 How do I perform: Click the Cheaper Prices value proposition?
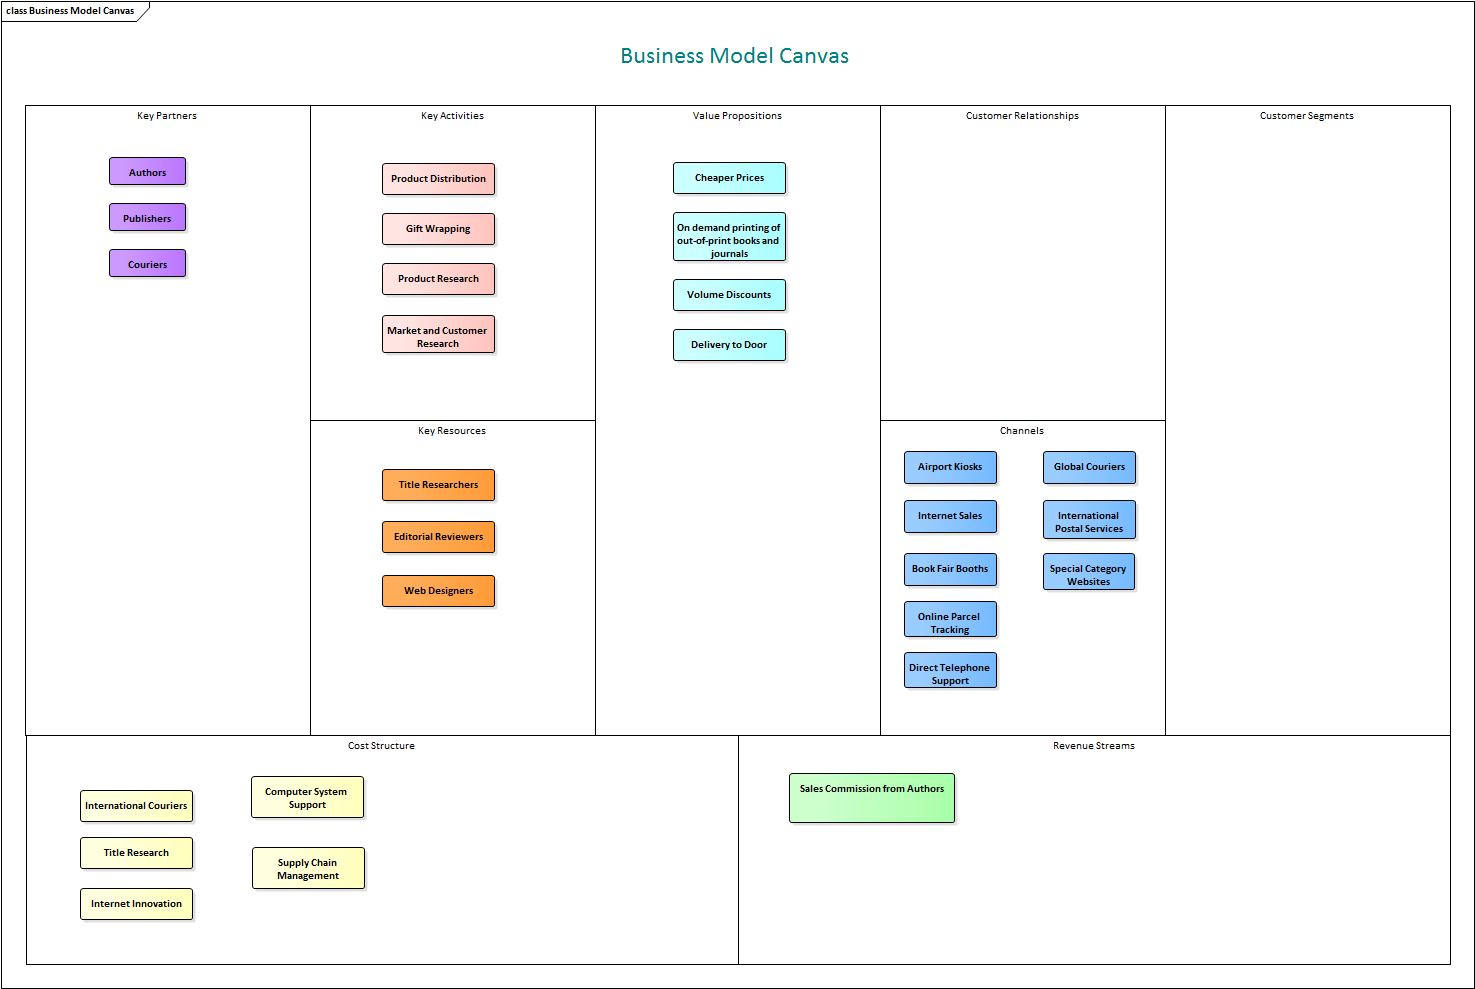[x=729, y=178]
